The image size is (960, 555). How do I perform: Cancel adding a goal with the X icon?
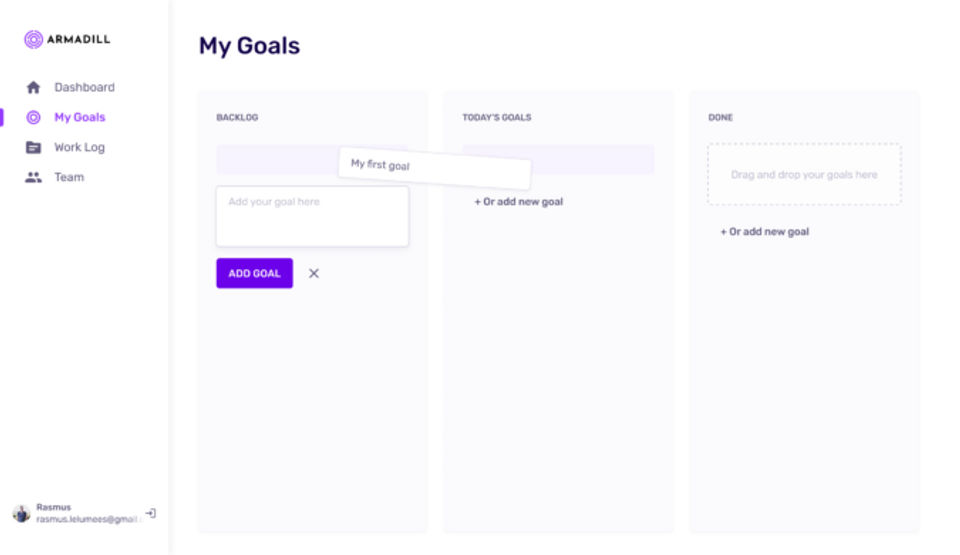click(314, 273)
